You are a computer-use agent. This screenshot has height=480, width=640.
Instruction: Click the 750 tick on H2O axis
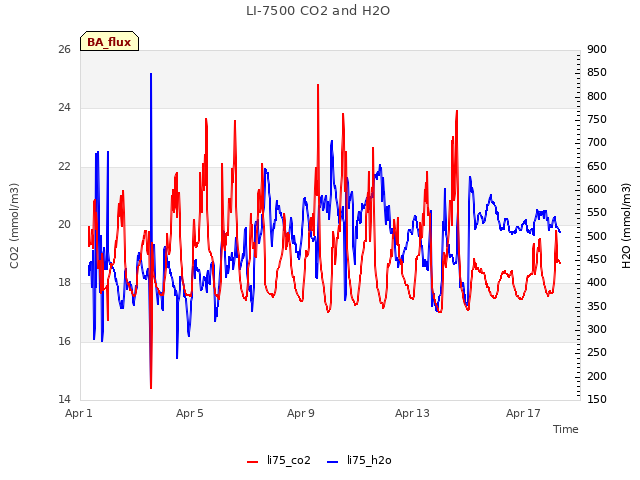pos(597,120)
